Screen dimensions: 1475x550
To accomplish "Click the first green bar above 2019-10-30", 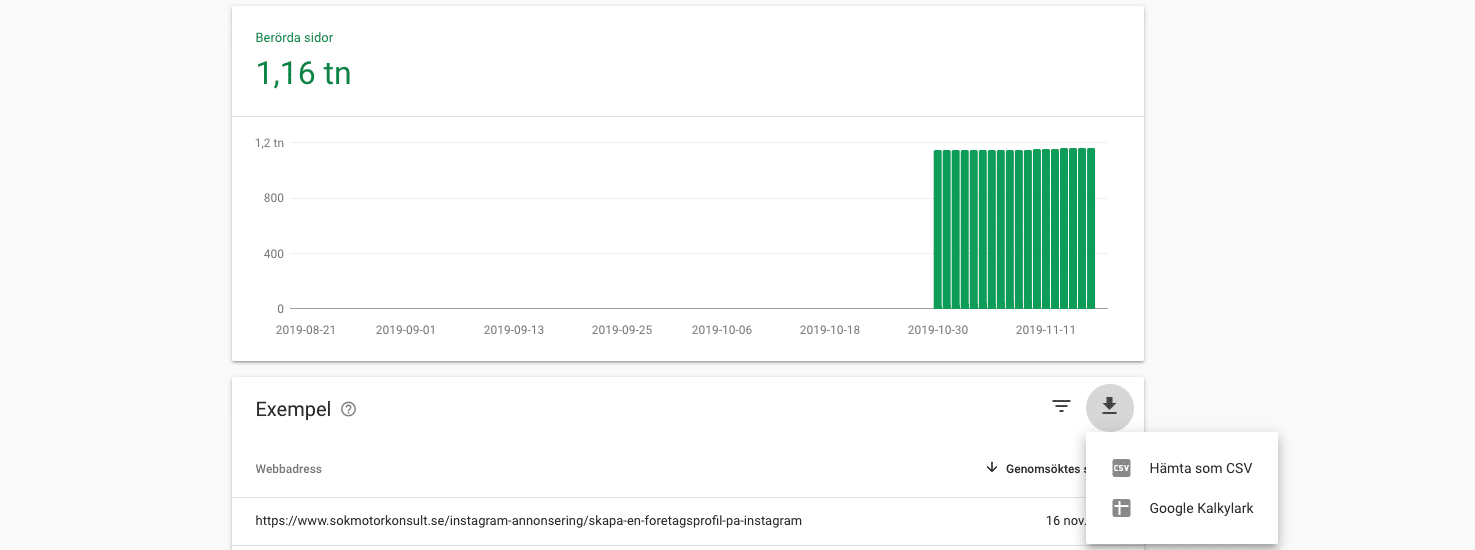I will pos(938,230).
